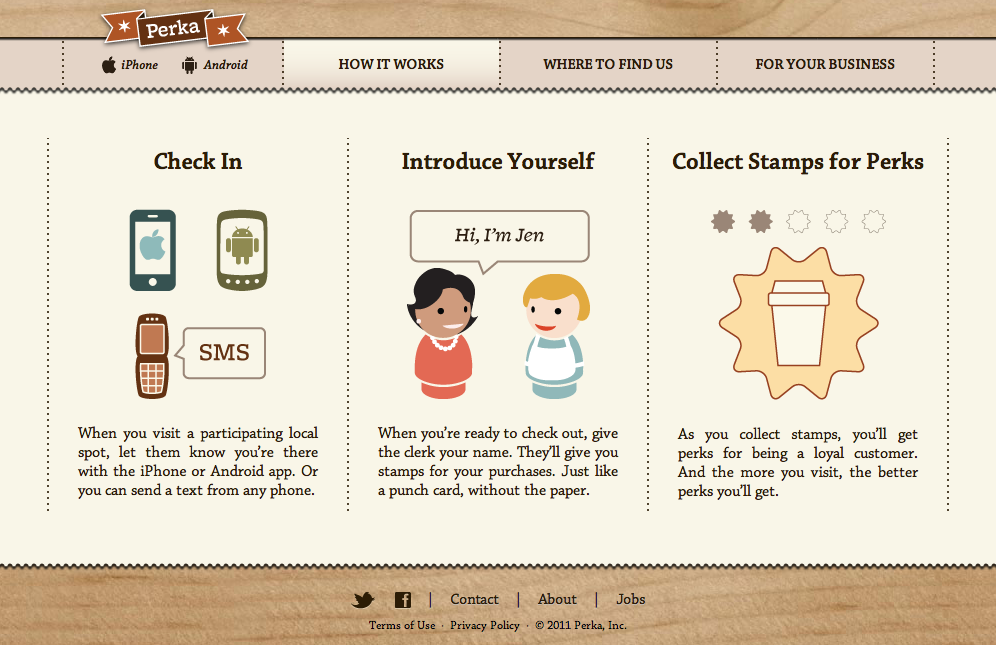Open the For Your Business tab
The width and height of the screenshot is (996, 645).
click(825, 64)
